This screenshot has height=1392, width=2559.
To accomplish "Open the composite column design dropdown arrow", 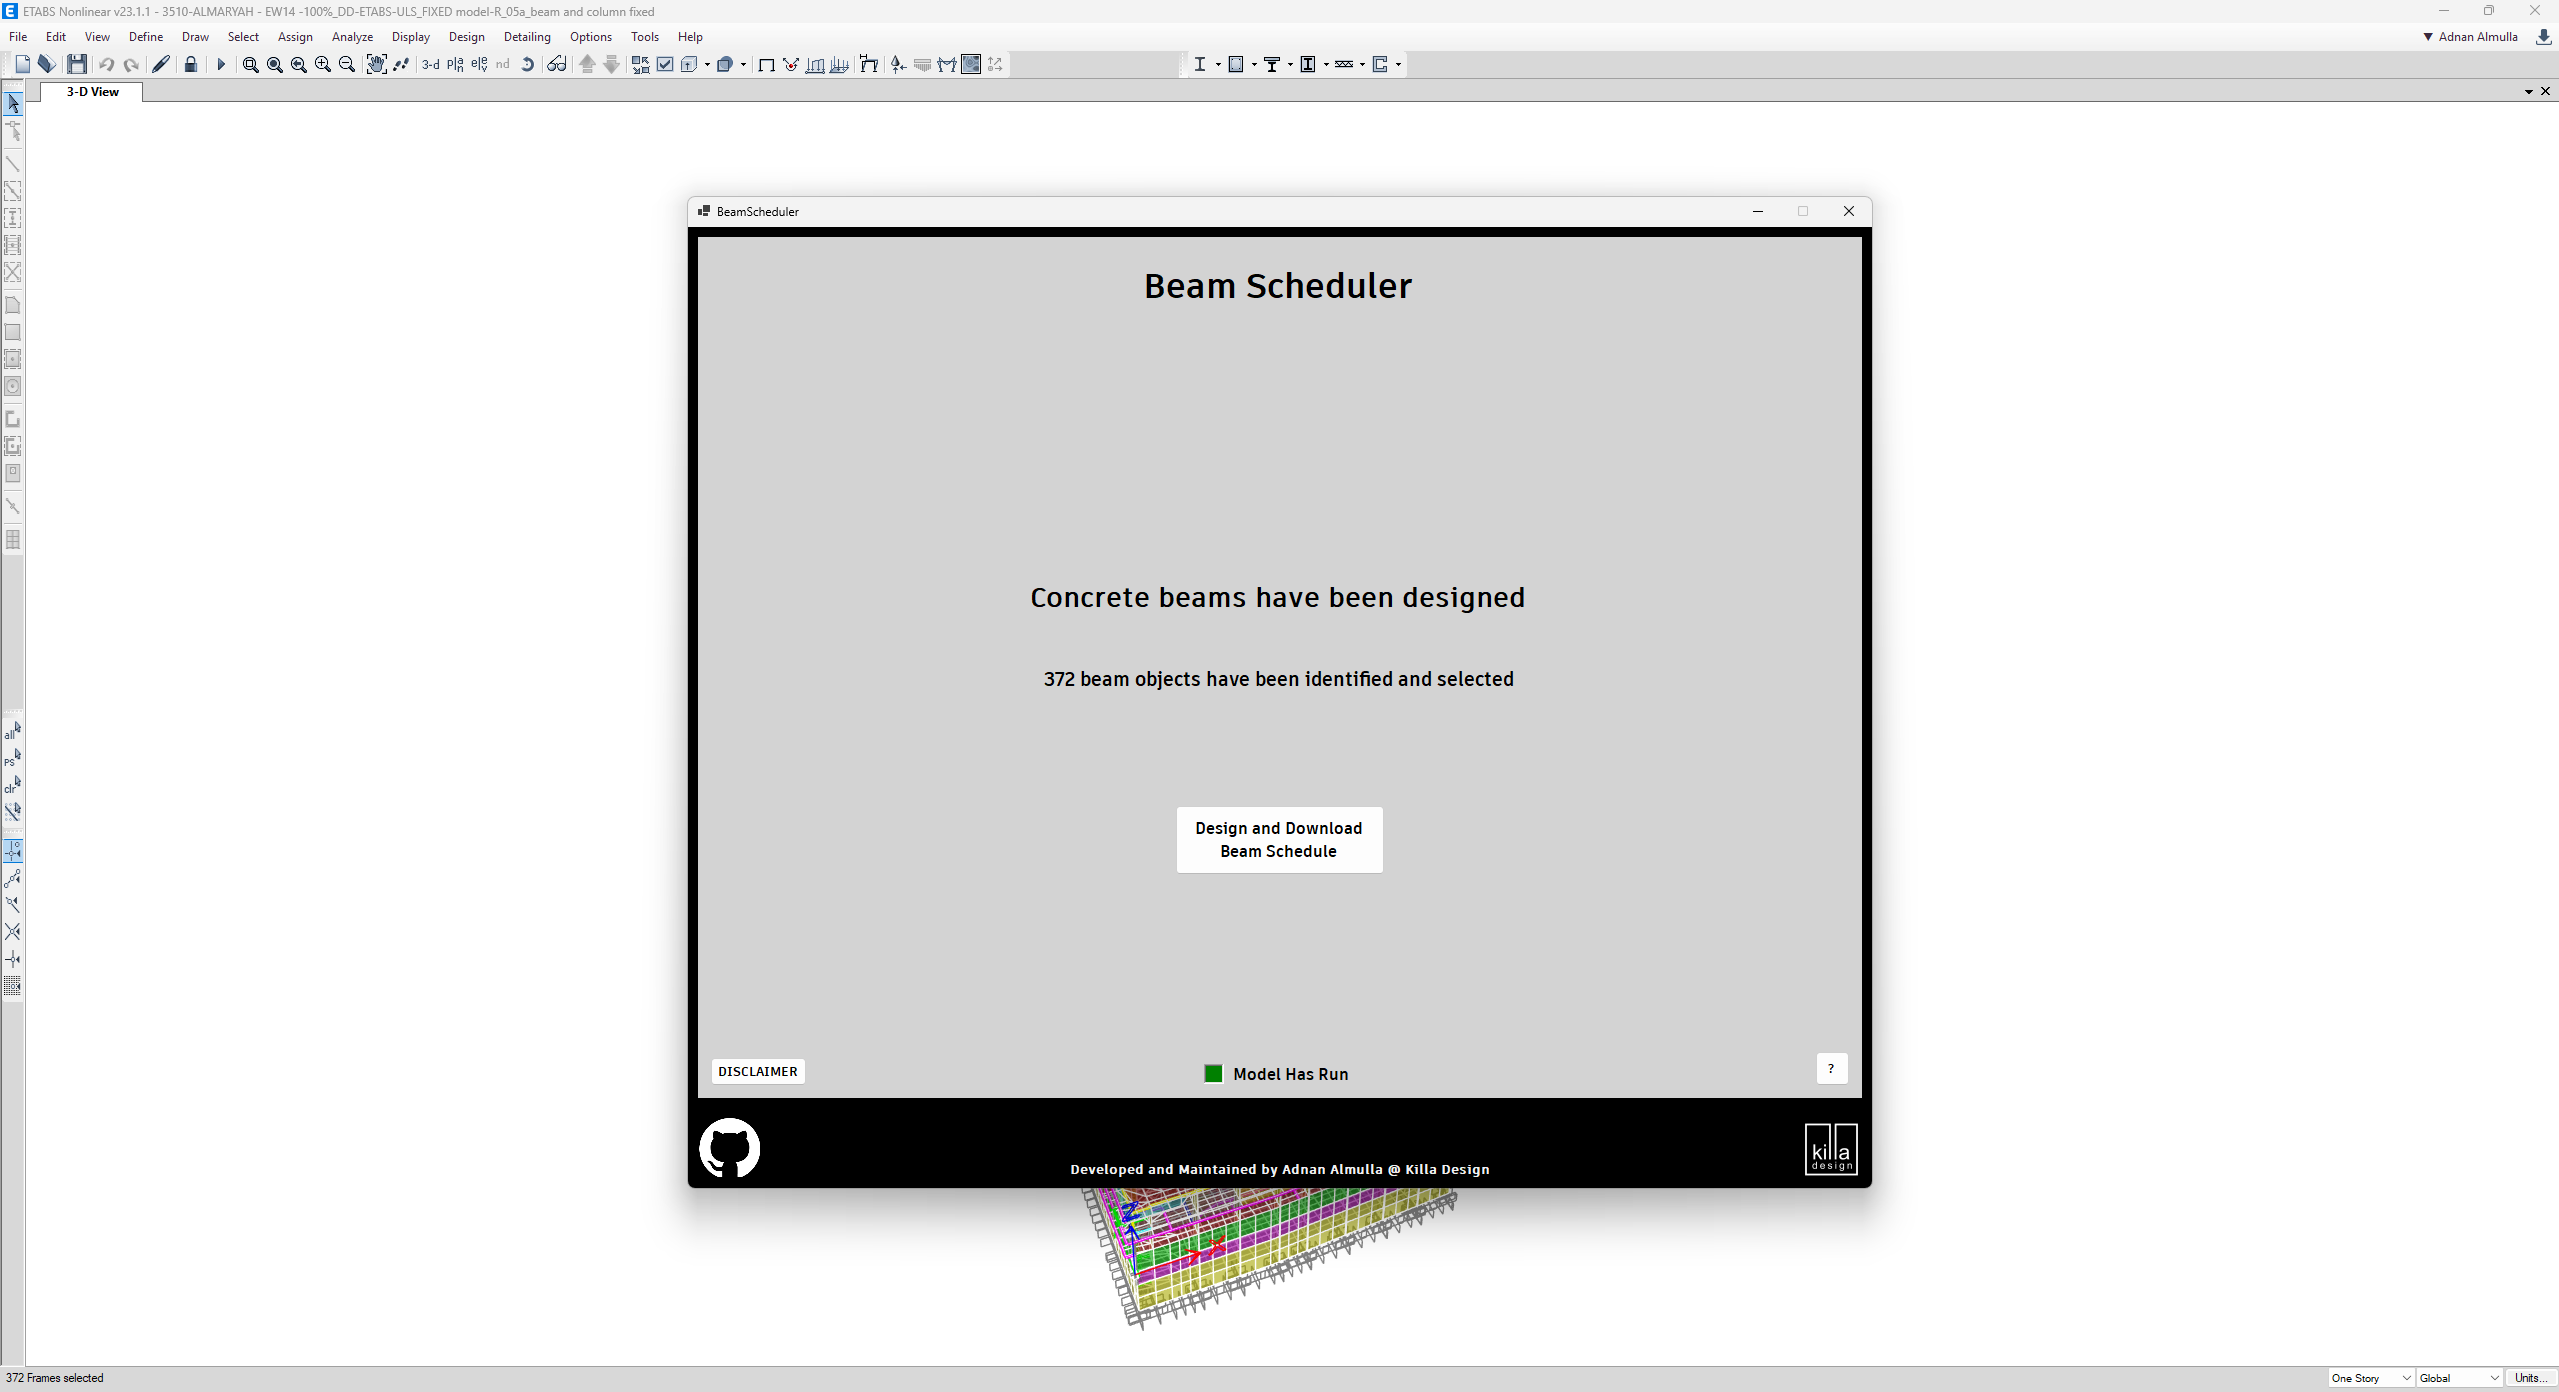I will tap(1326, 65).
